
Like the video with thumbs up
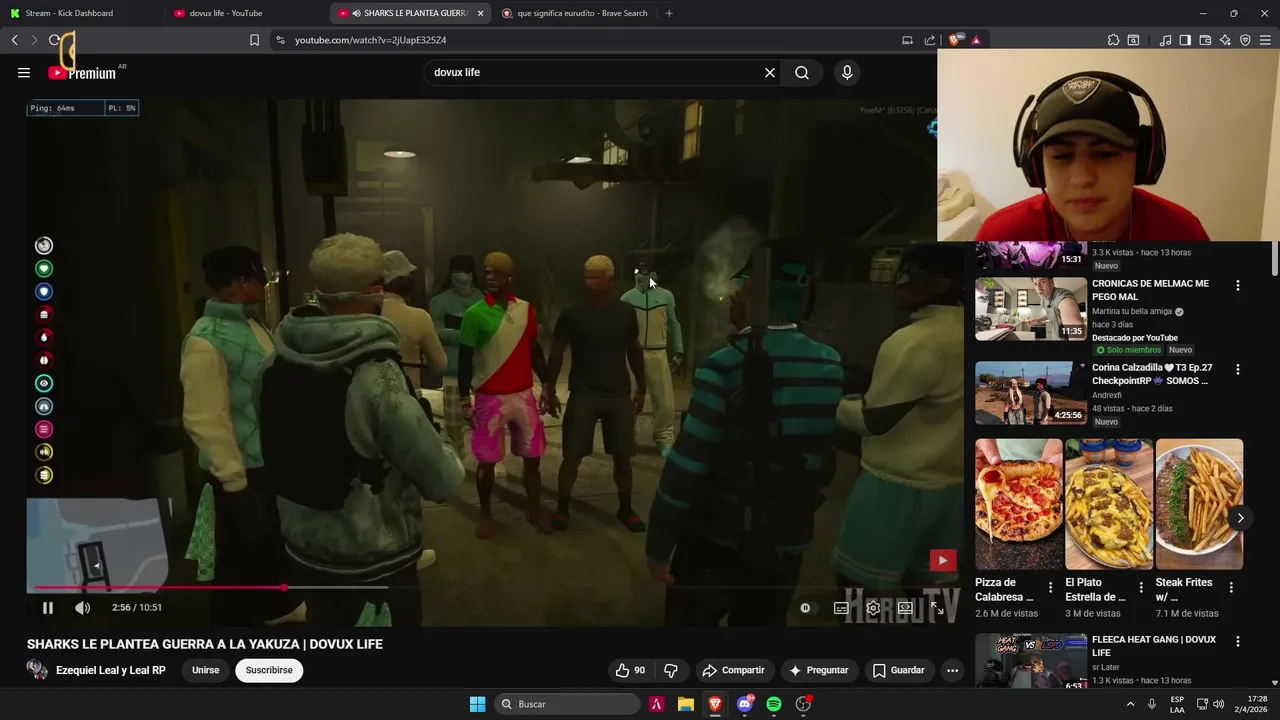point(630,670)
